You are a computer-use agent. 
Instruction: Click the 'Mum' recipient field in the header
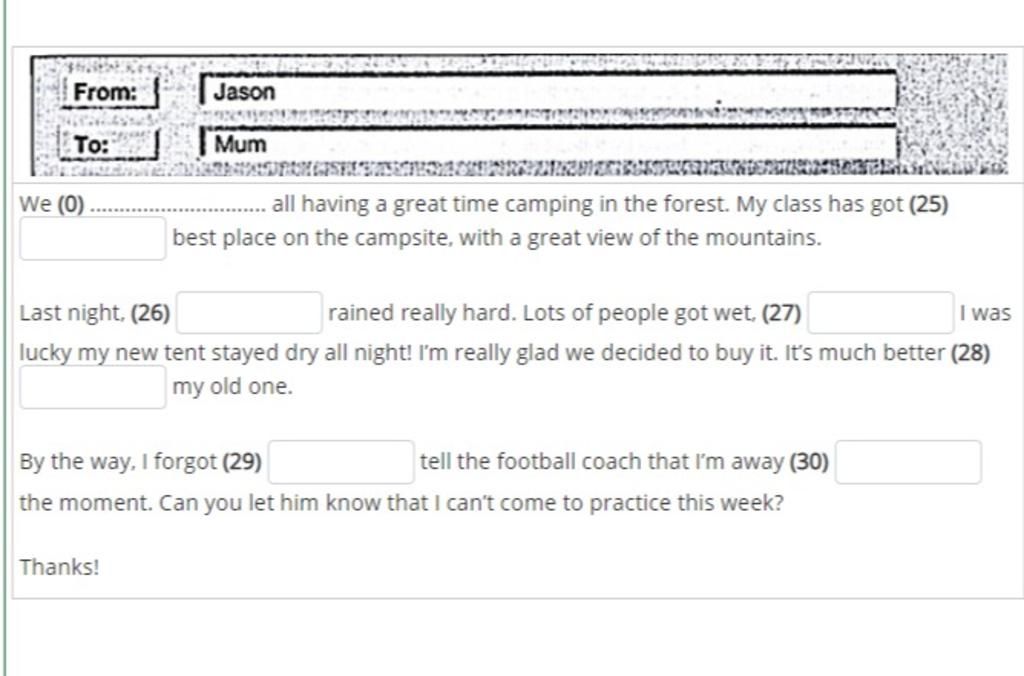[548, 144]
